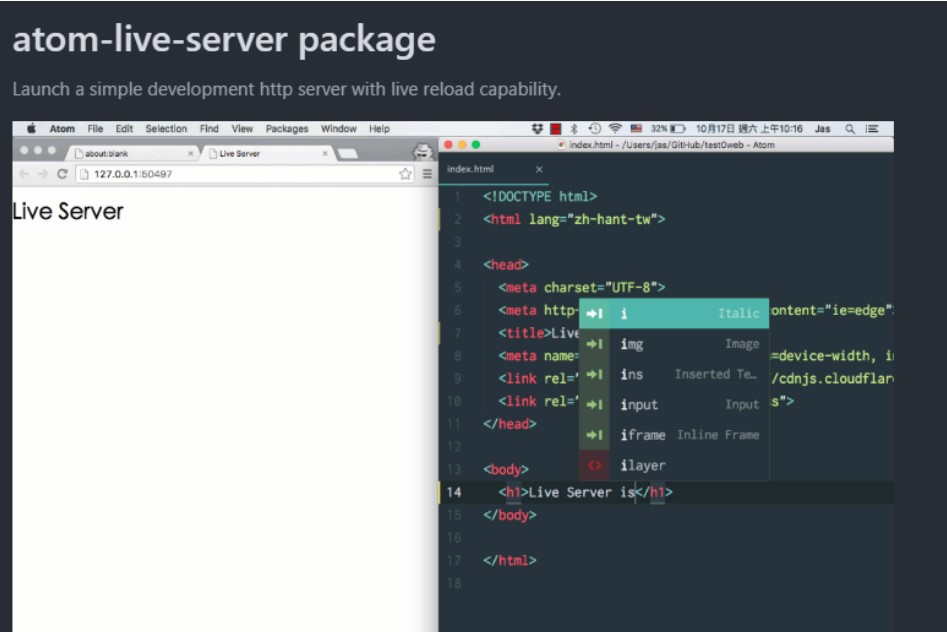Click the h1 Live Server line 14
The height and width of the screenshot is (632, 947).
point(585,492)
